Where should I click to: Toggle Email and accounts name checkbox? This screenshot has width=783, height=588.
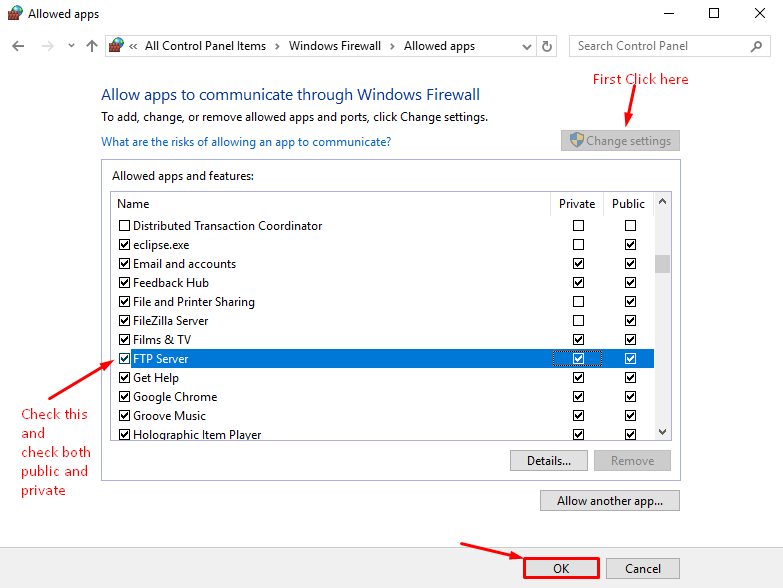point(124,264)
